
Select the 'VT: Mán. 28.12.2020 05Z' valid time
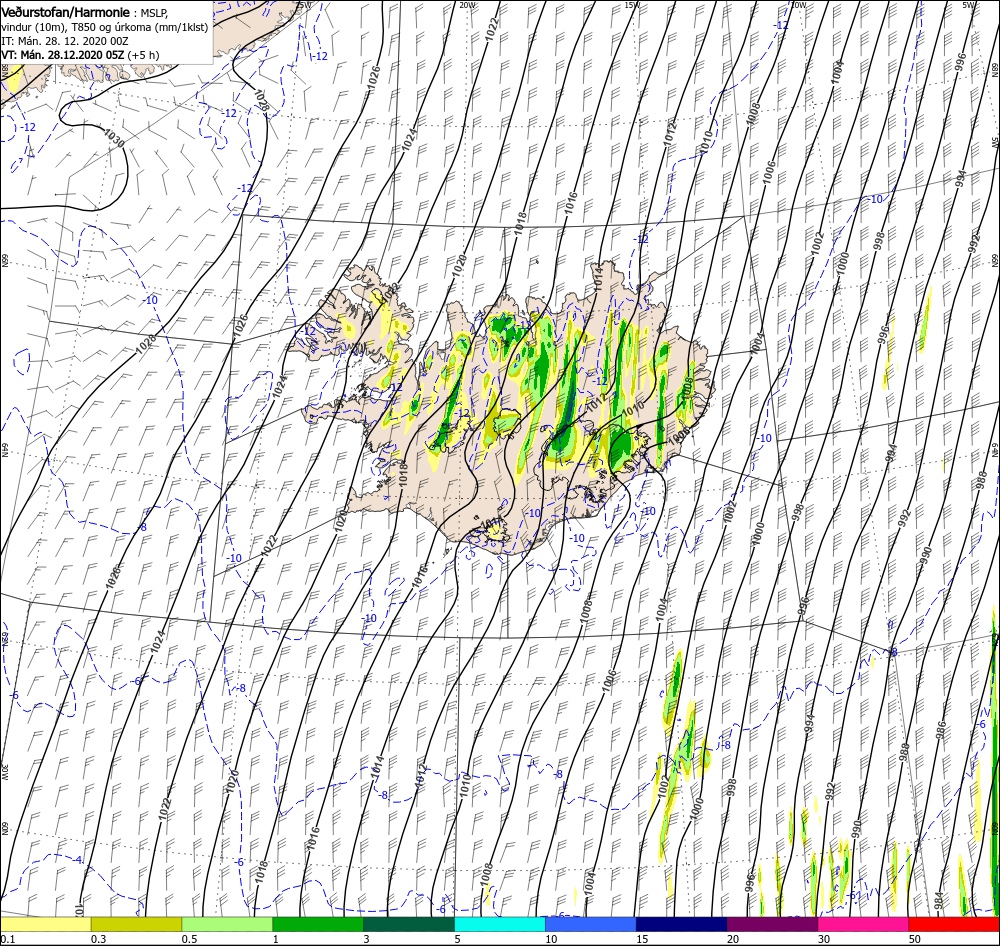[62, 55]
